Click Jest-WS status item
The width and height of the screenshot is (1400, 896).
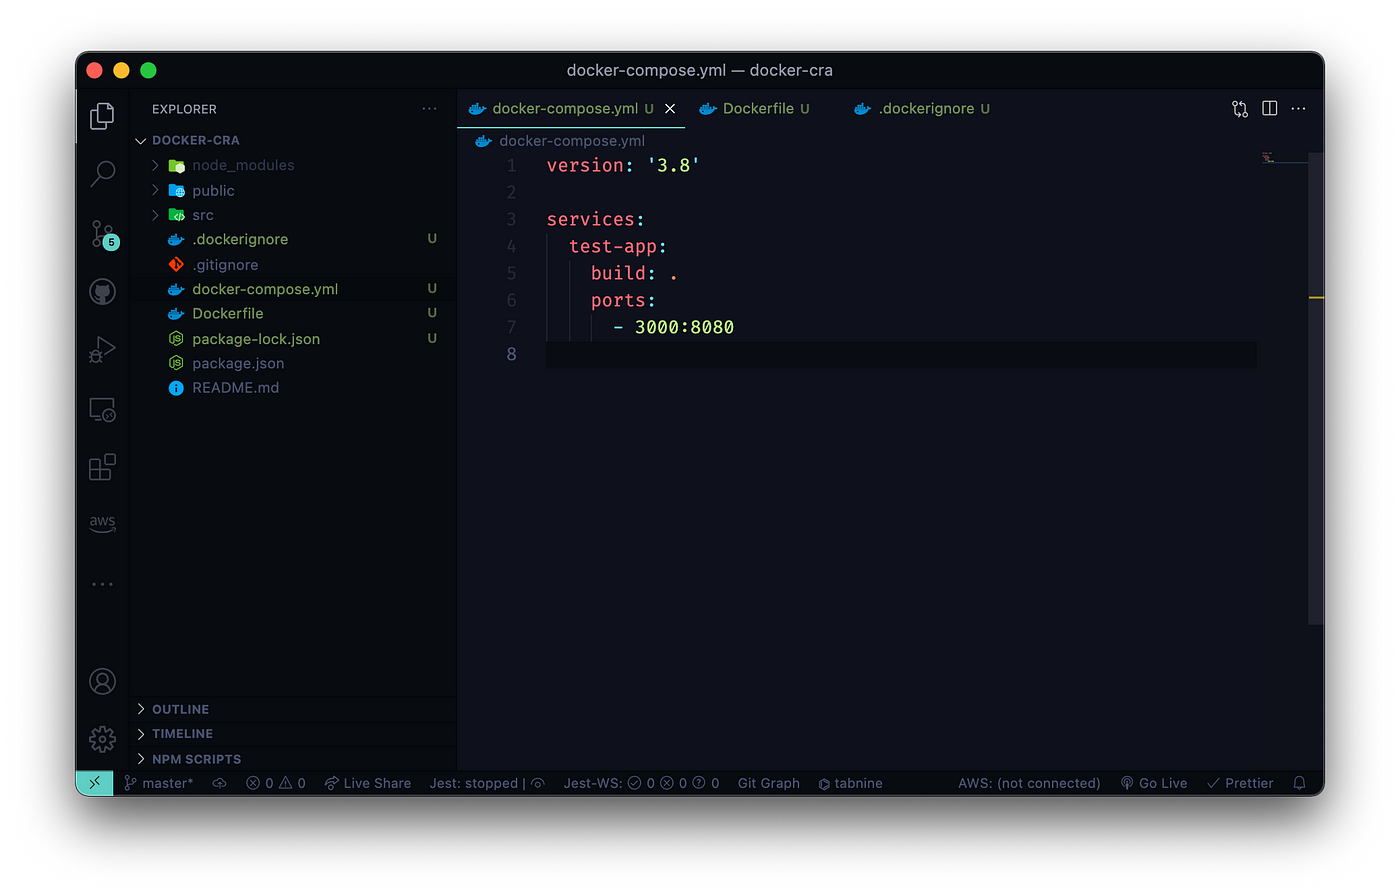pyautogui.click(x=641, y=783)
